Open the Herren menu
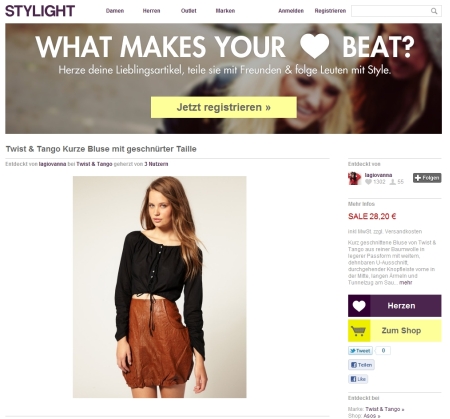The image size is (450, 419). 151,11
